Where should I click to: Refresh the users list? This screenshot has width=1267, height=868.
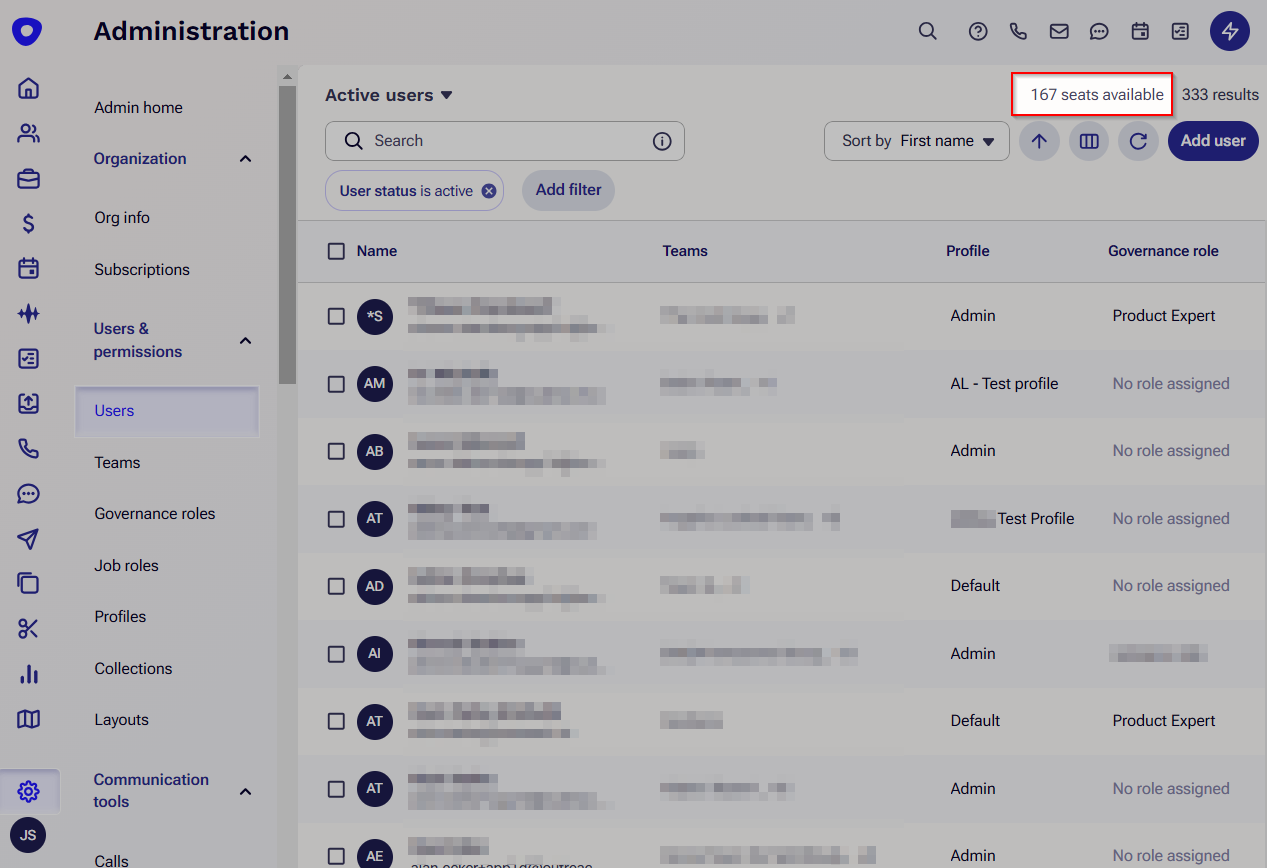[x=1138, y=141]
